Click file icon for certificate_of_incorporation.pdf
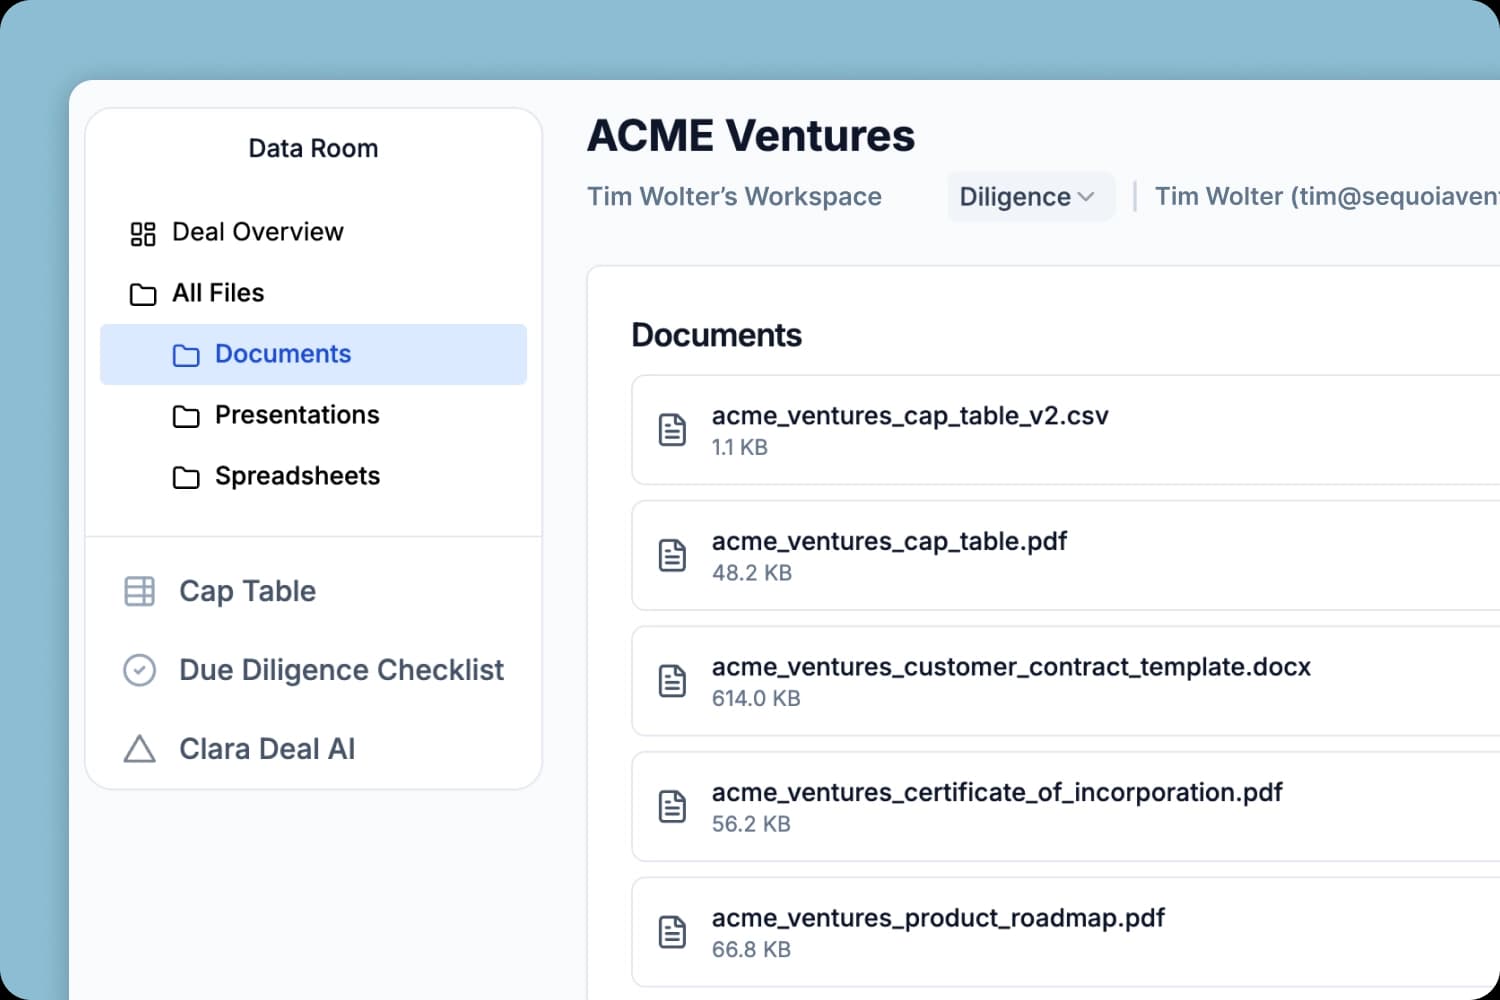Image resolution: width=1500 pixels, height=1000 pixels. [672, 806]
